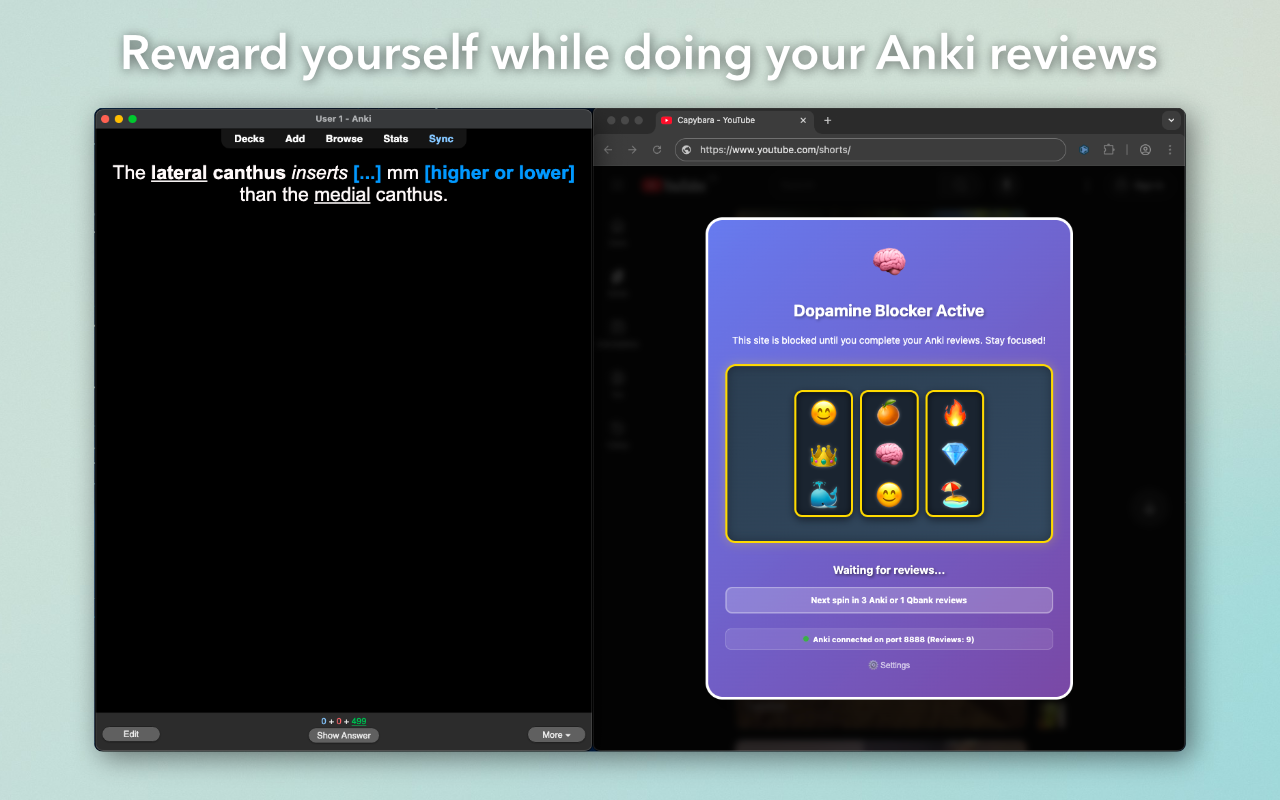Open Anki Decks view
Image resolution: width=1280 pixels, height=800 pixels.
[249, 139]
